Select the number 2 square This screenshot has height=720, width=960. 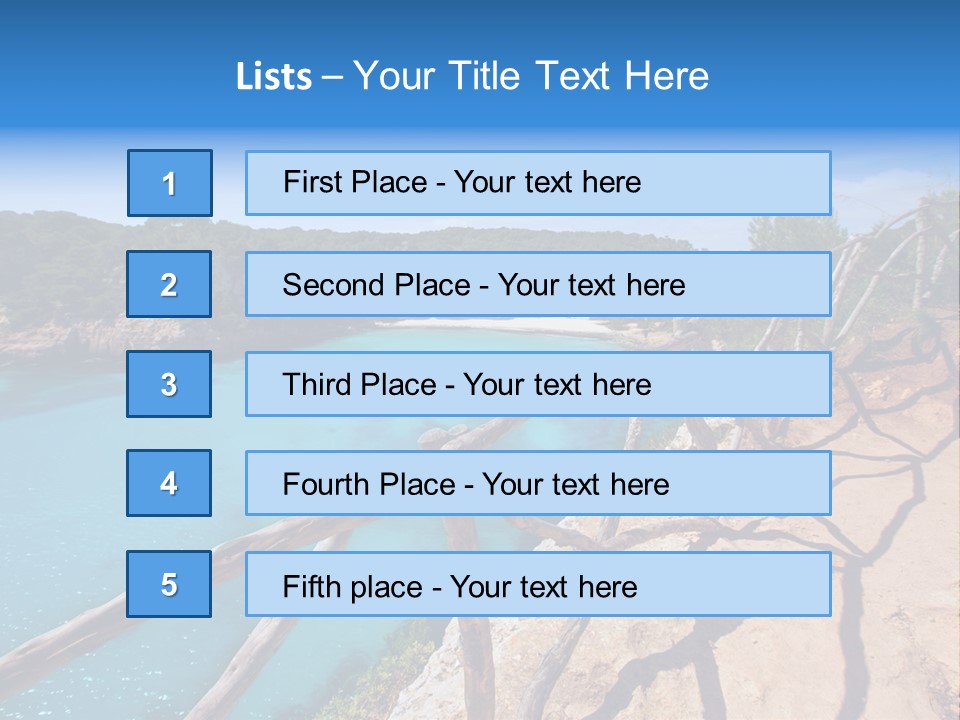coord(169,284)
